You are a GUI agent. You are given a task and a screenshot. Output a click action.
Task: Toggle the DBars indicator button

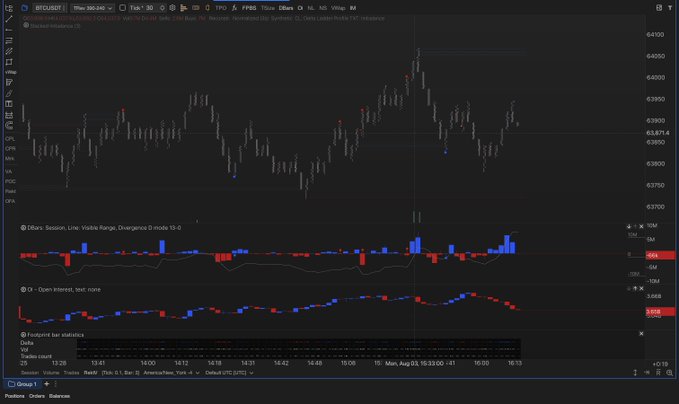click(x=286, y=8)
